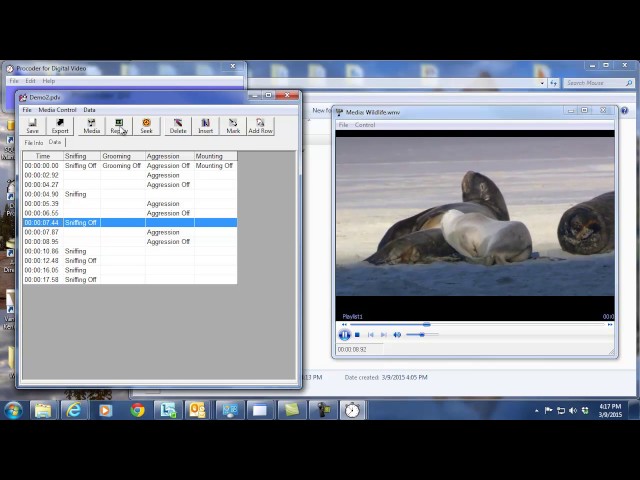Click the Sniffing column header
Image resolution: width=640 pixels, height=480 pixels.
(82, 156)
